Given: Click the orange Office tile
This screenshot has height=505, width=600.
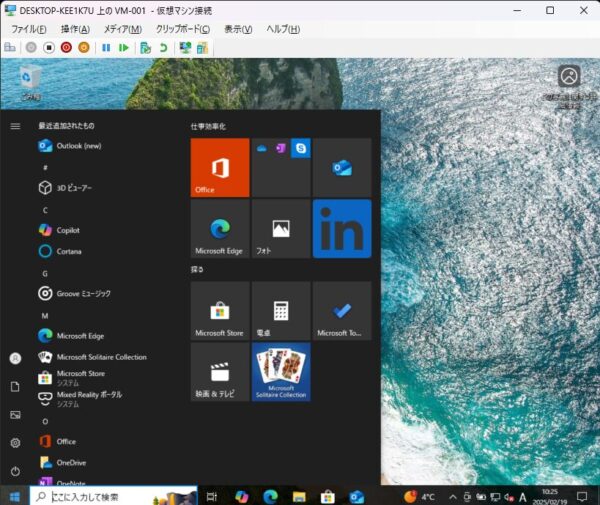Looking at the screenshot, I should click(220, 168).
